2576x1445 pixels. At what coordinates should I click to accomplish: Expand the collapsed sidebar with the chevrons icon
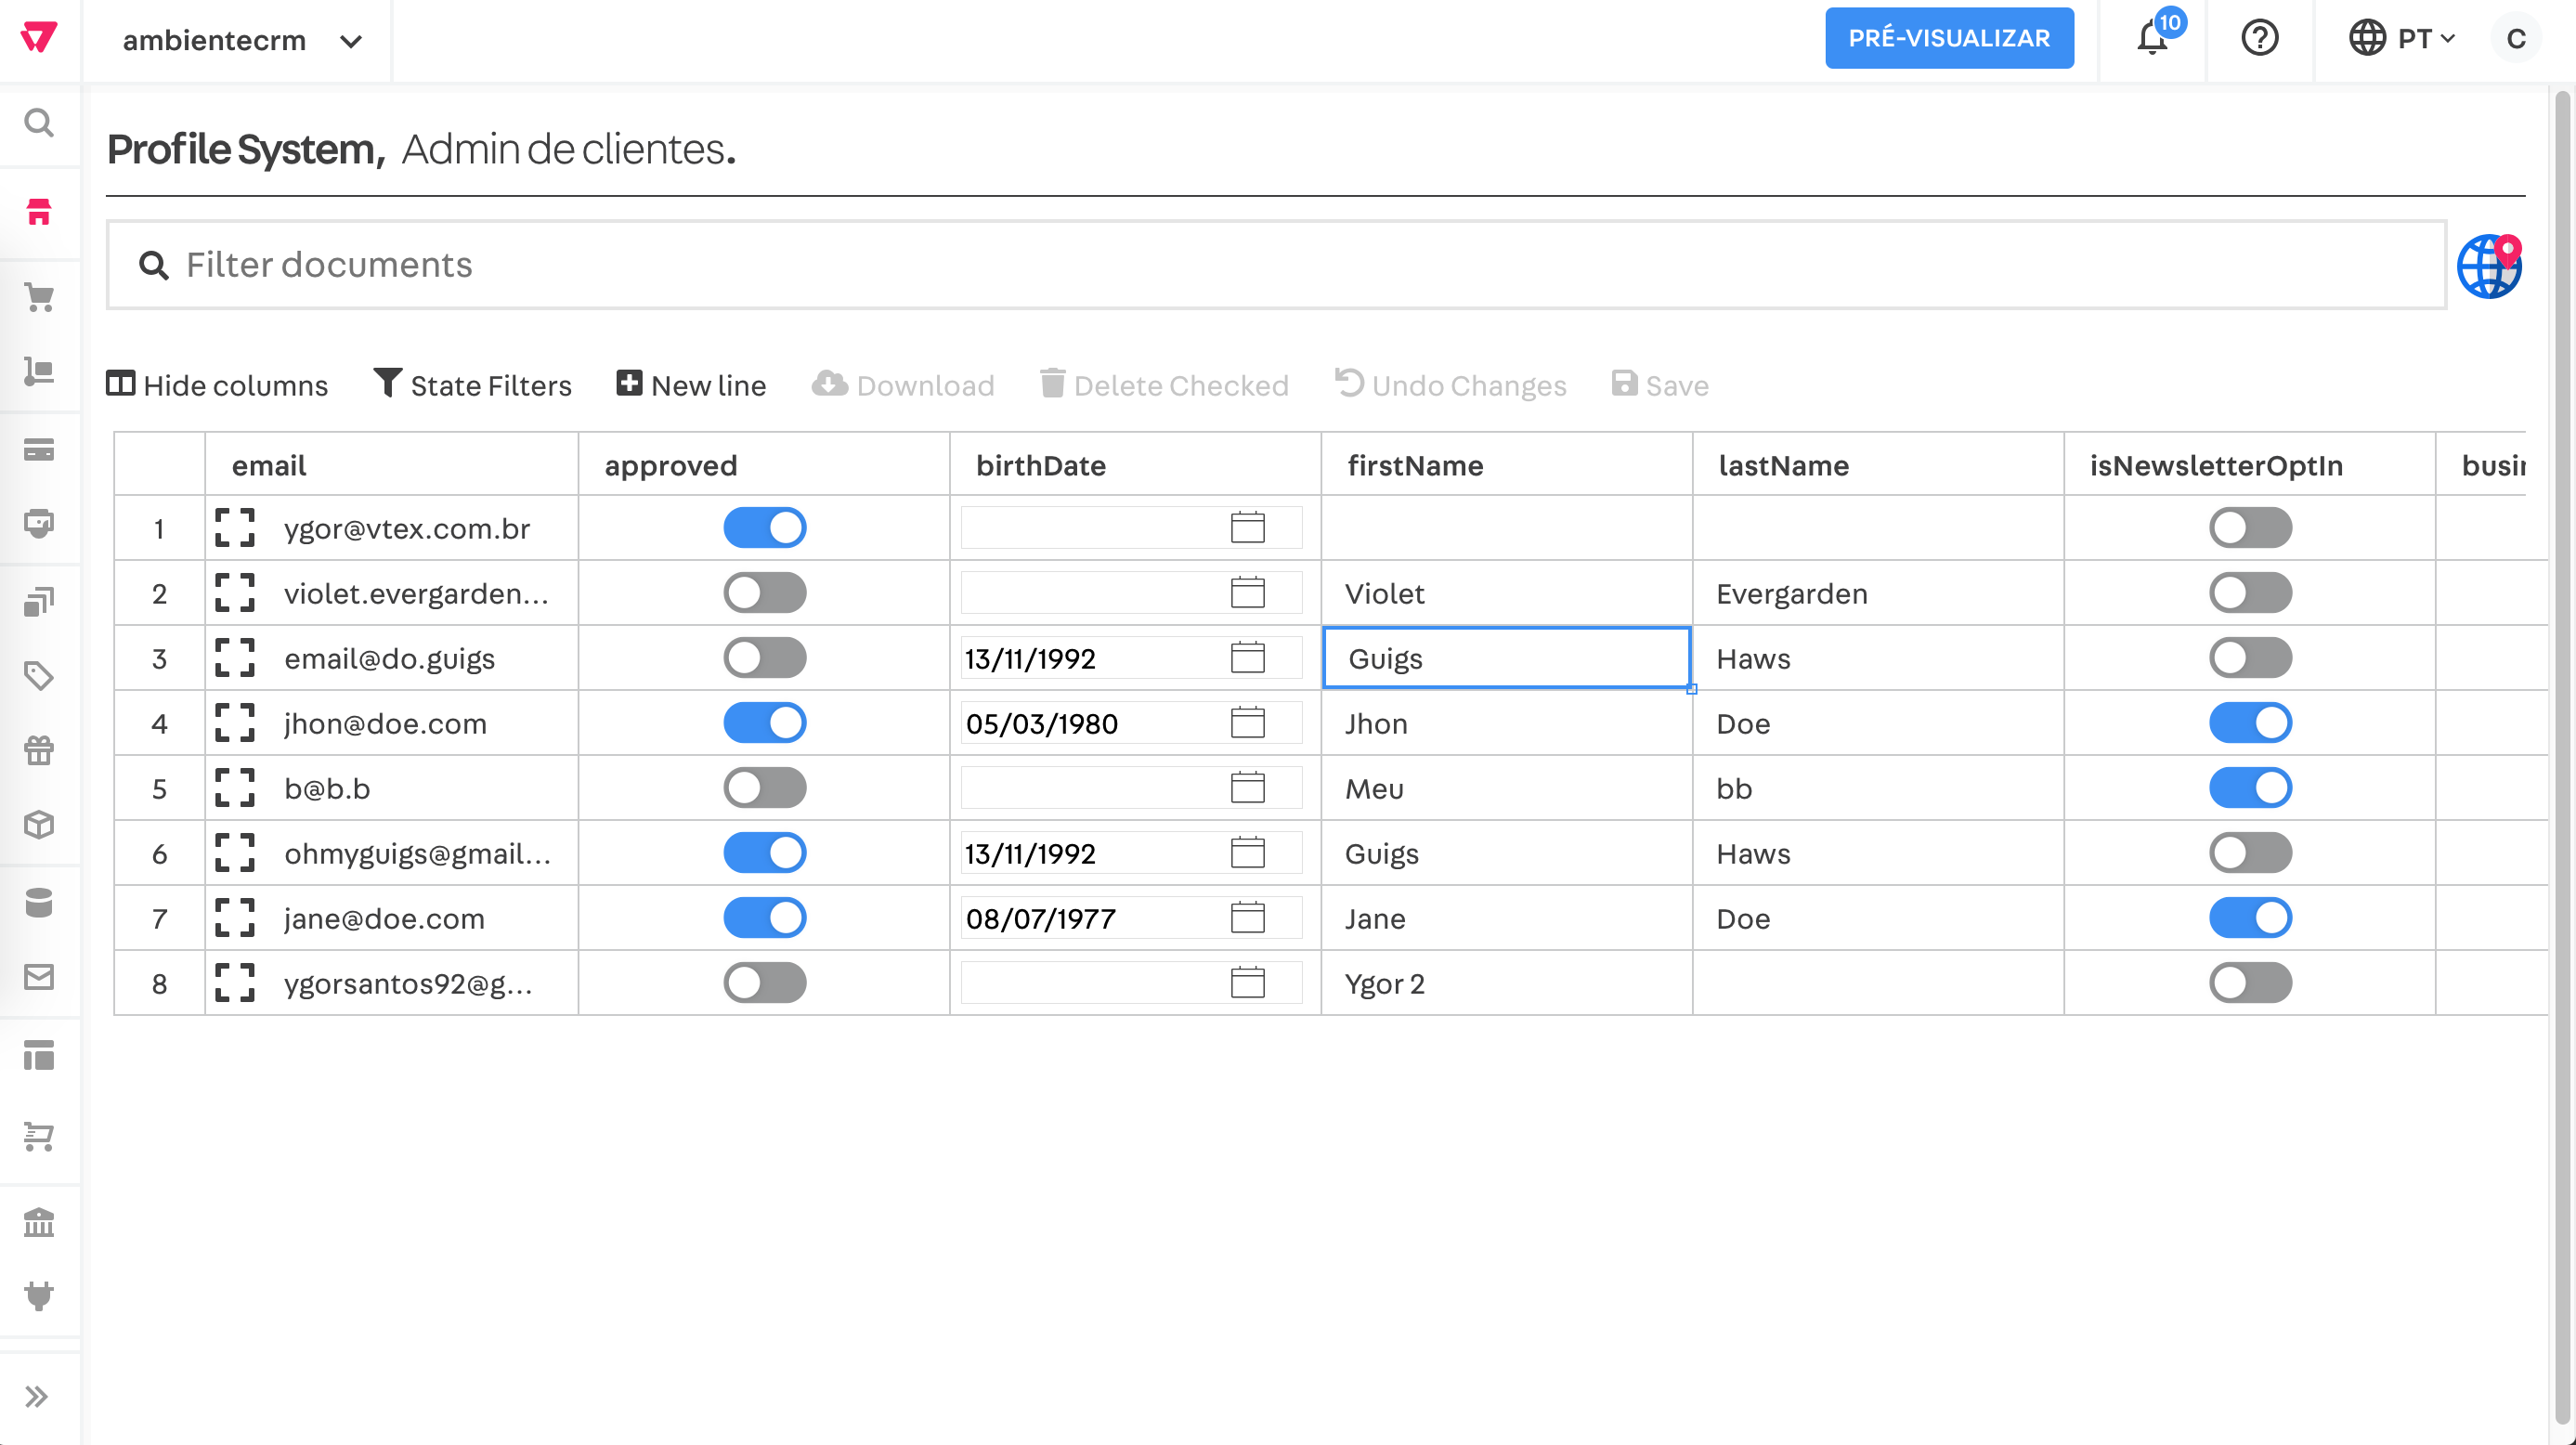point(39,1394)
